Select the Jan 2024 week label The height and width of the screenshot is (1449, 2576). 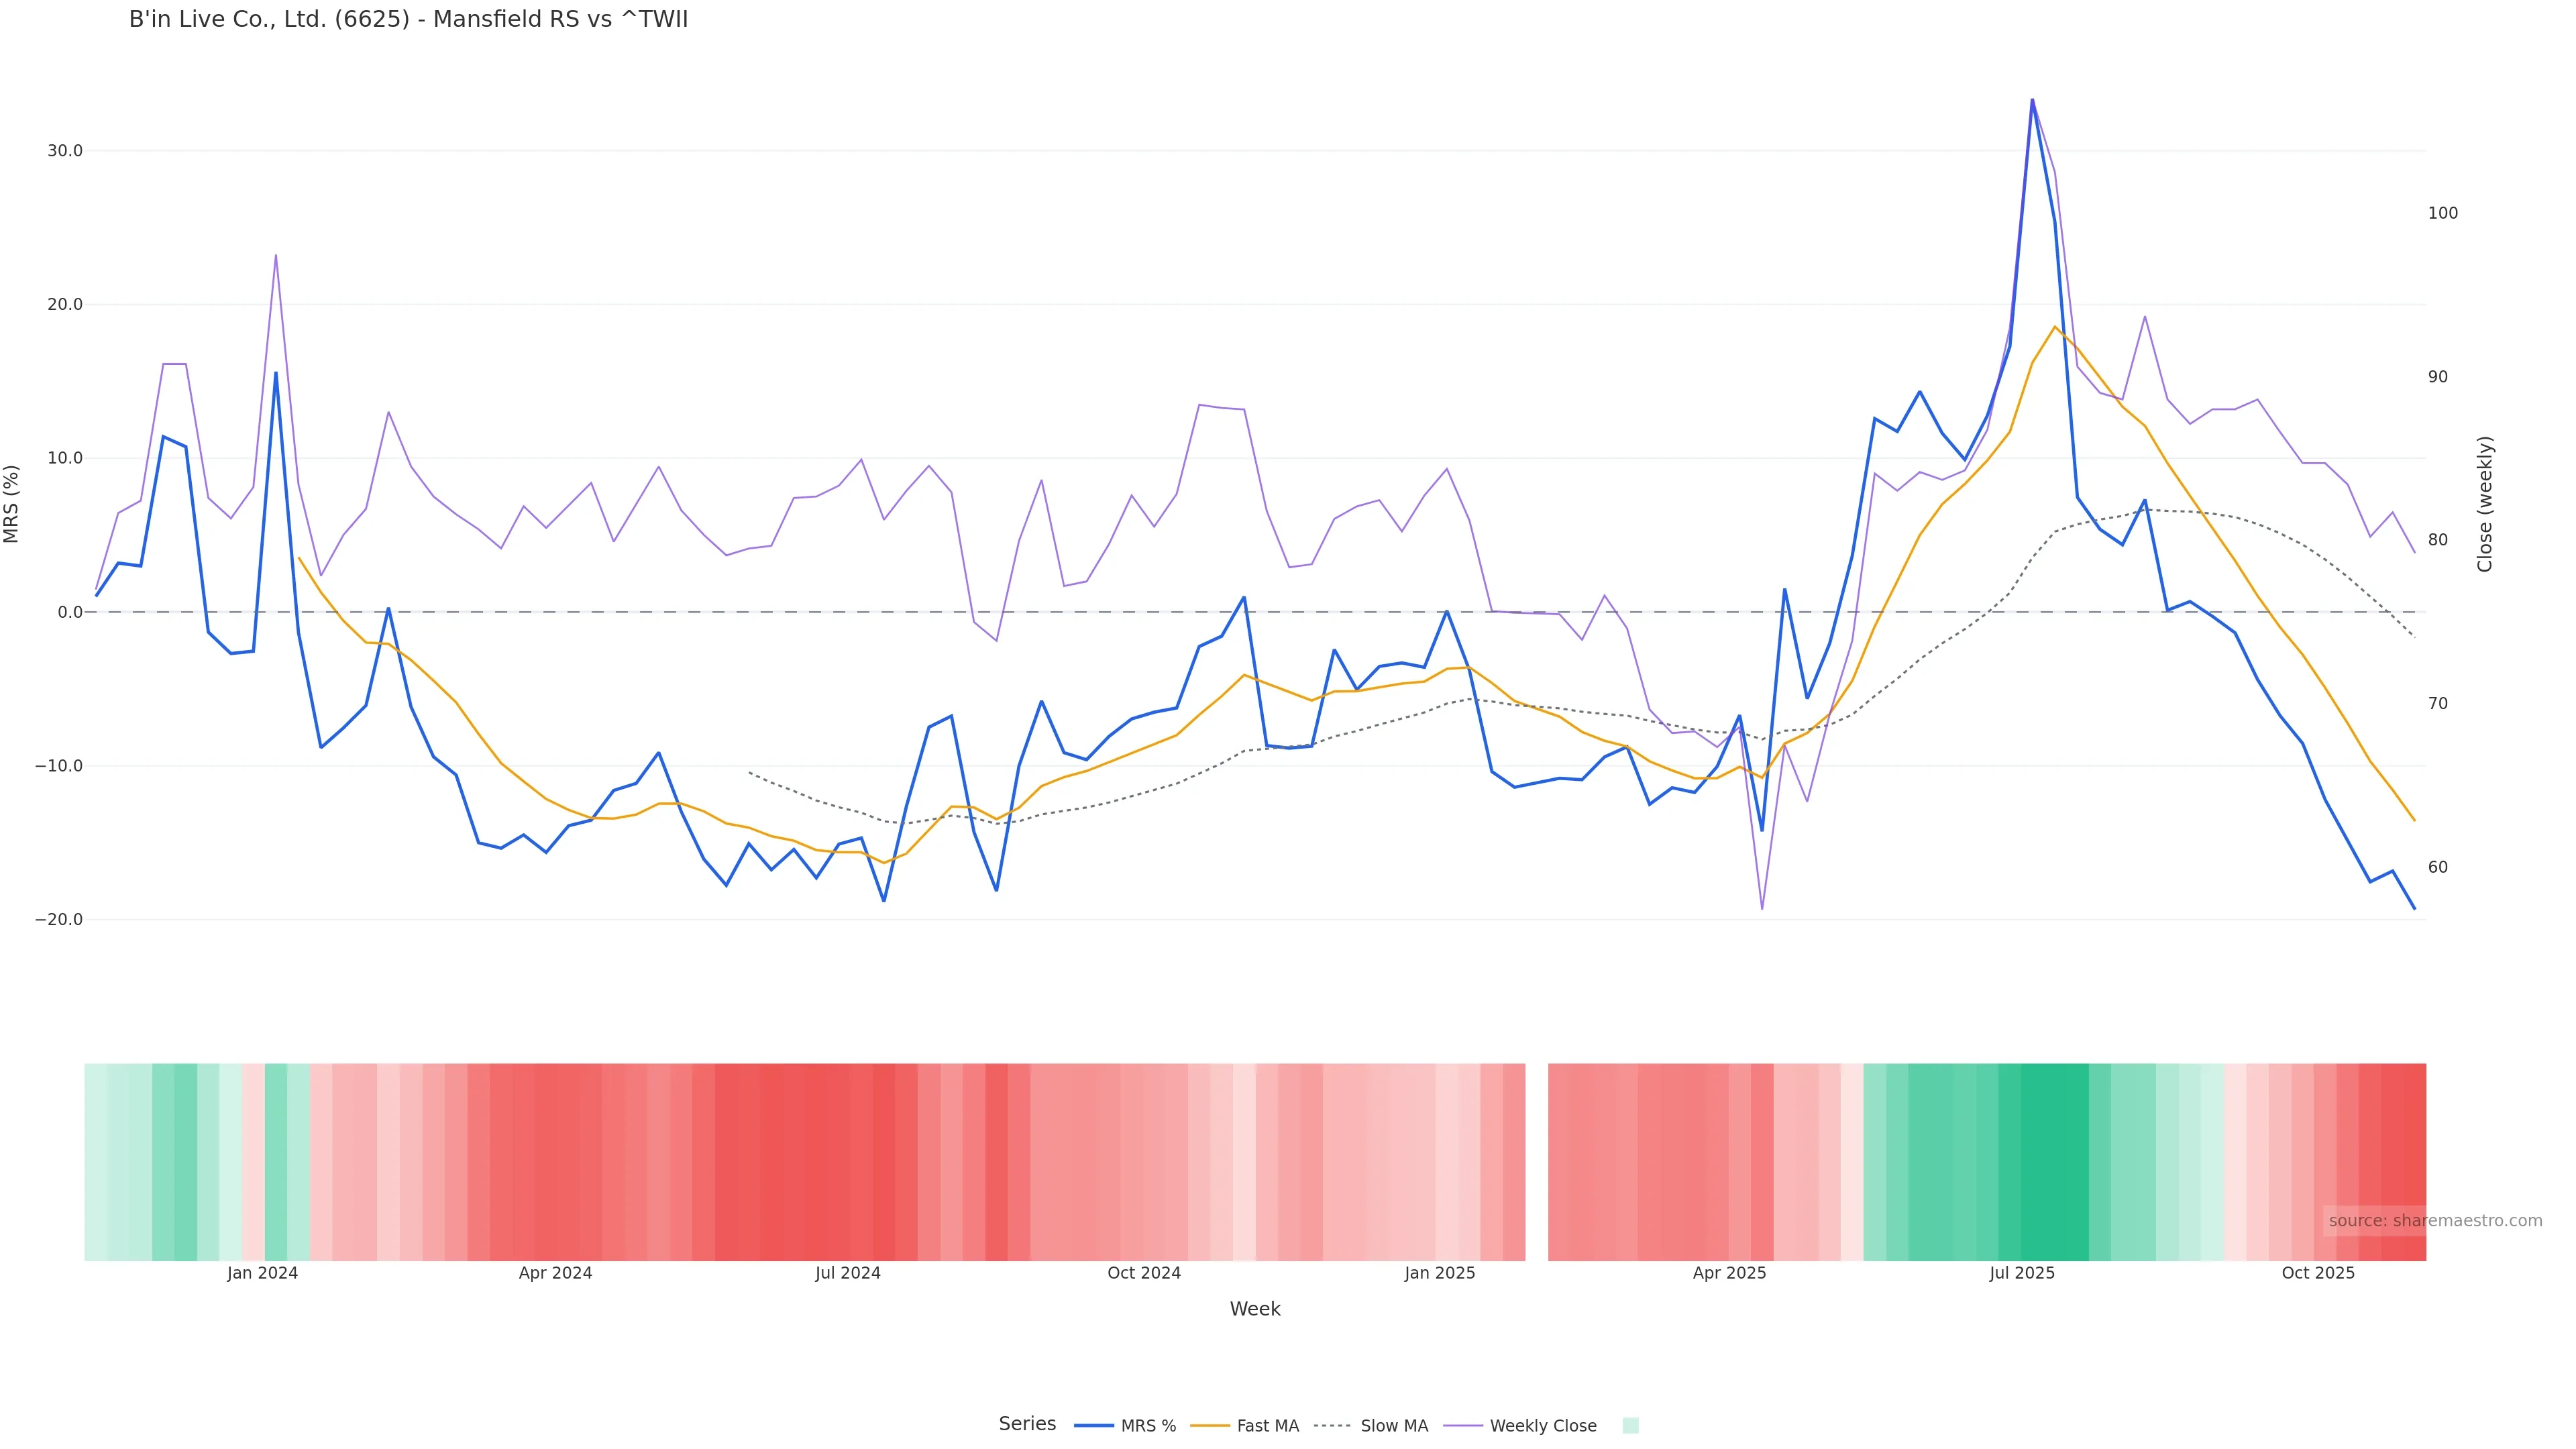click(262, 1273)
